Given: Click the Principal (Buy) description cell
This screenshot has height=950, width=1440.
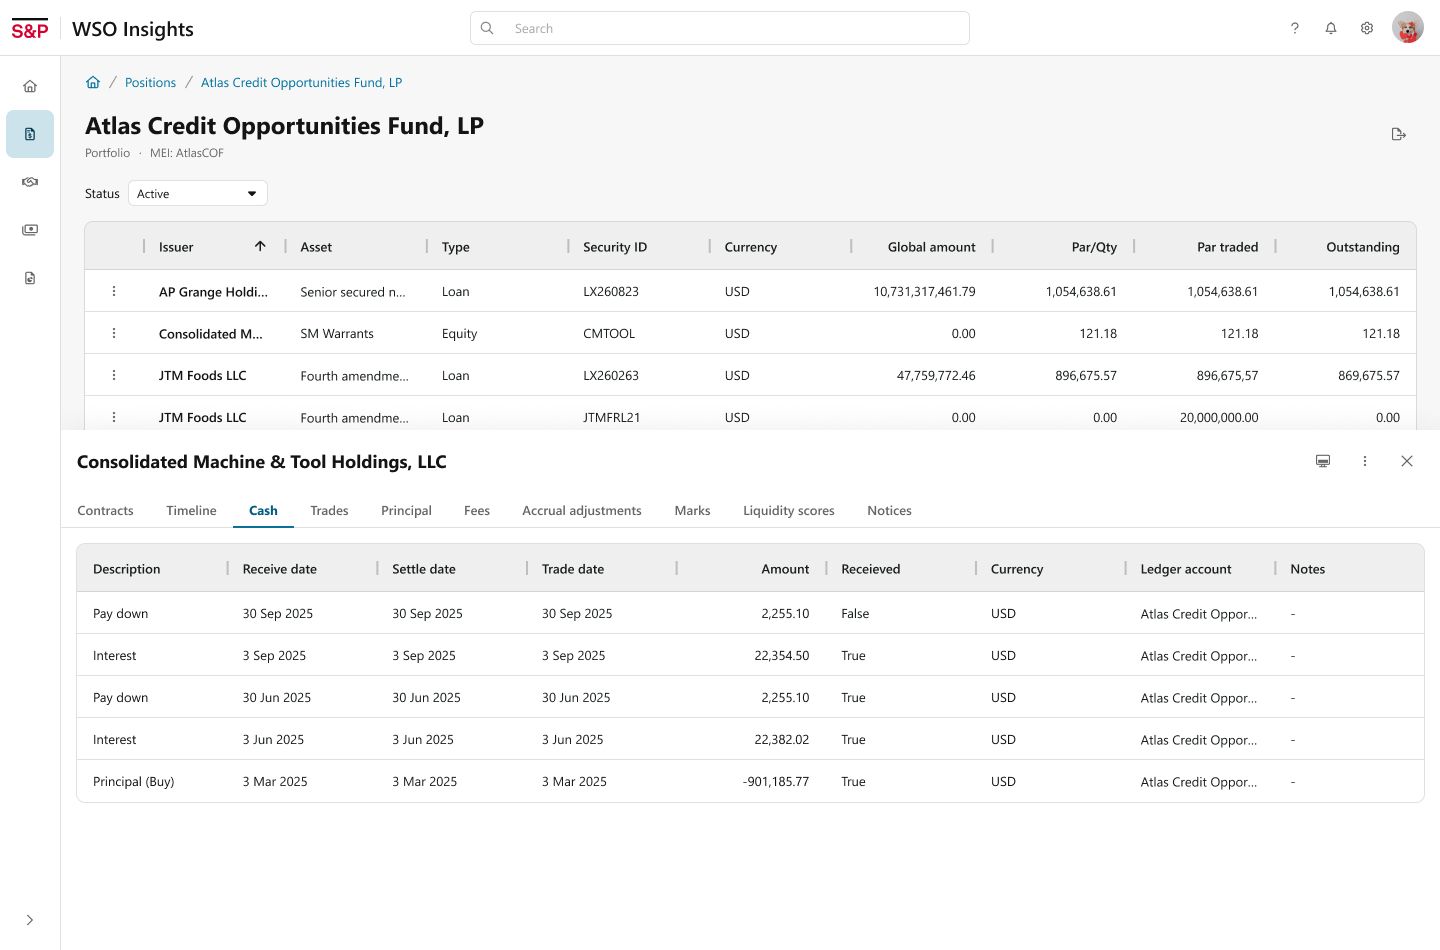Looking at the screenshot, I should click(x=134, y=782).
